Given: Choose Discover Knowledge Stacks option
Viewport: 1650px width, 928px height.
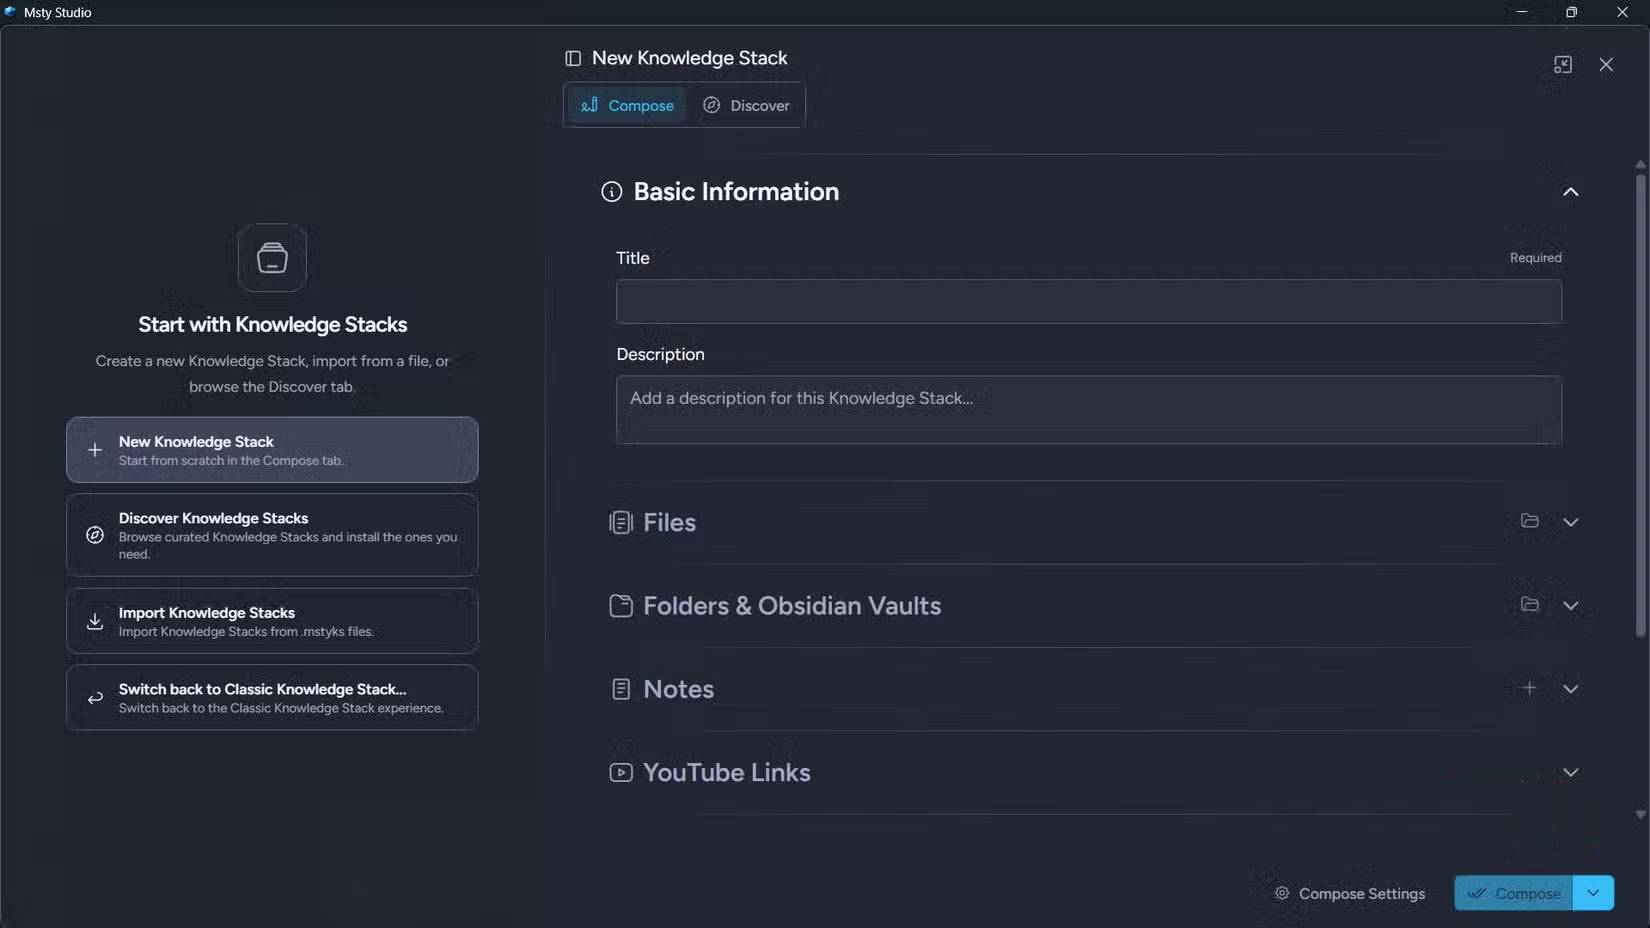Looking at the screenshot, I should 272,535.
